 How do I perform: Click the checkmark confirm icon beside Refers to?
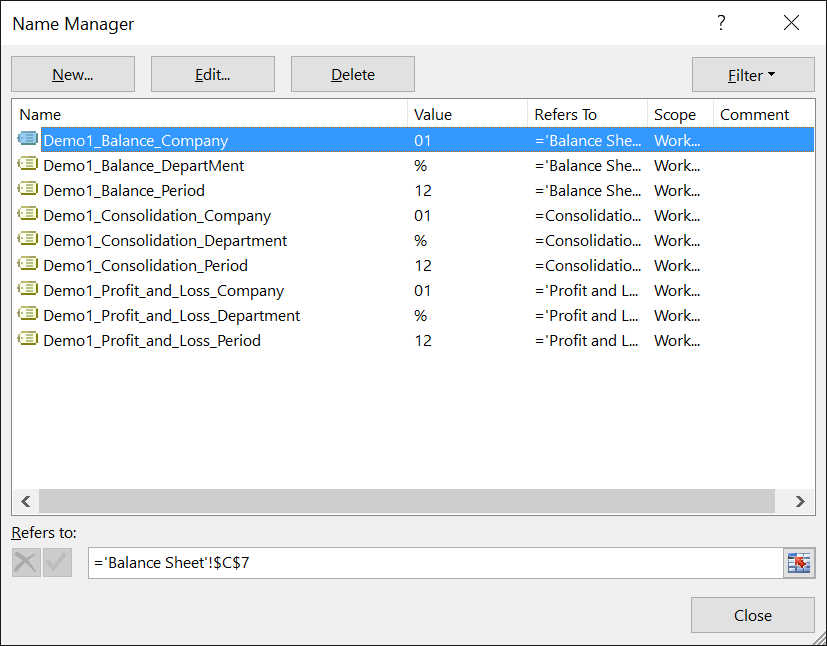tap(57, 563)
